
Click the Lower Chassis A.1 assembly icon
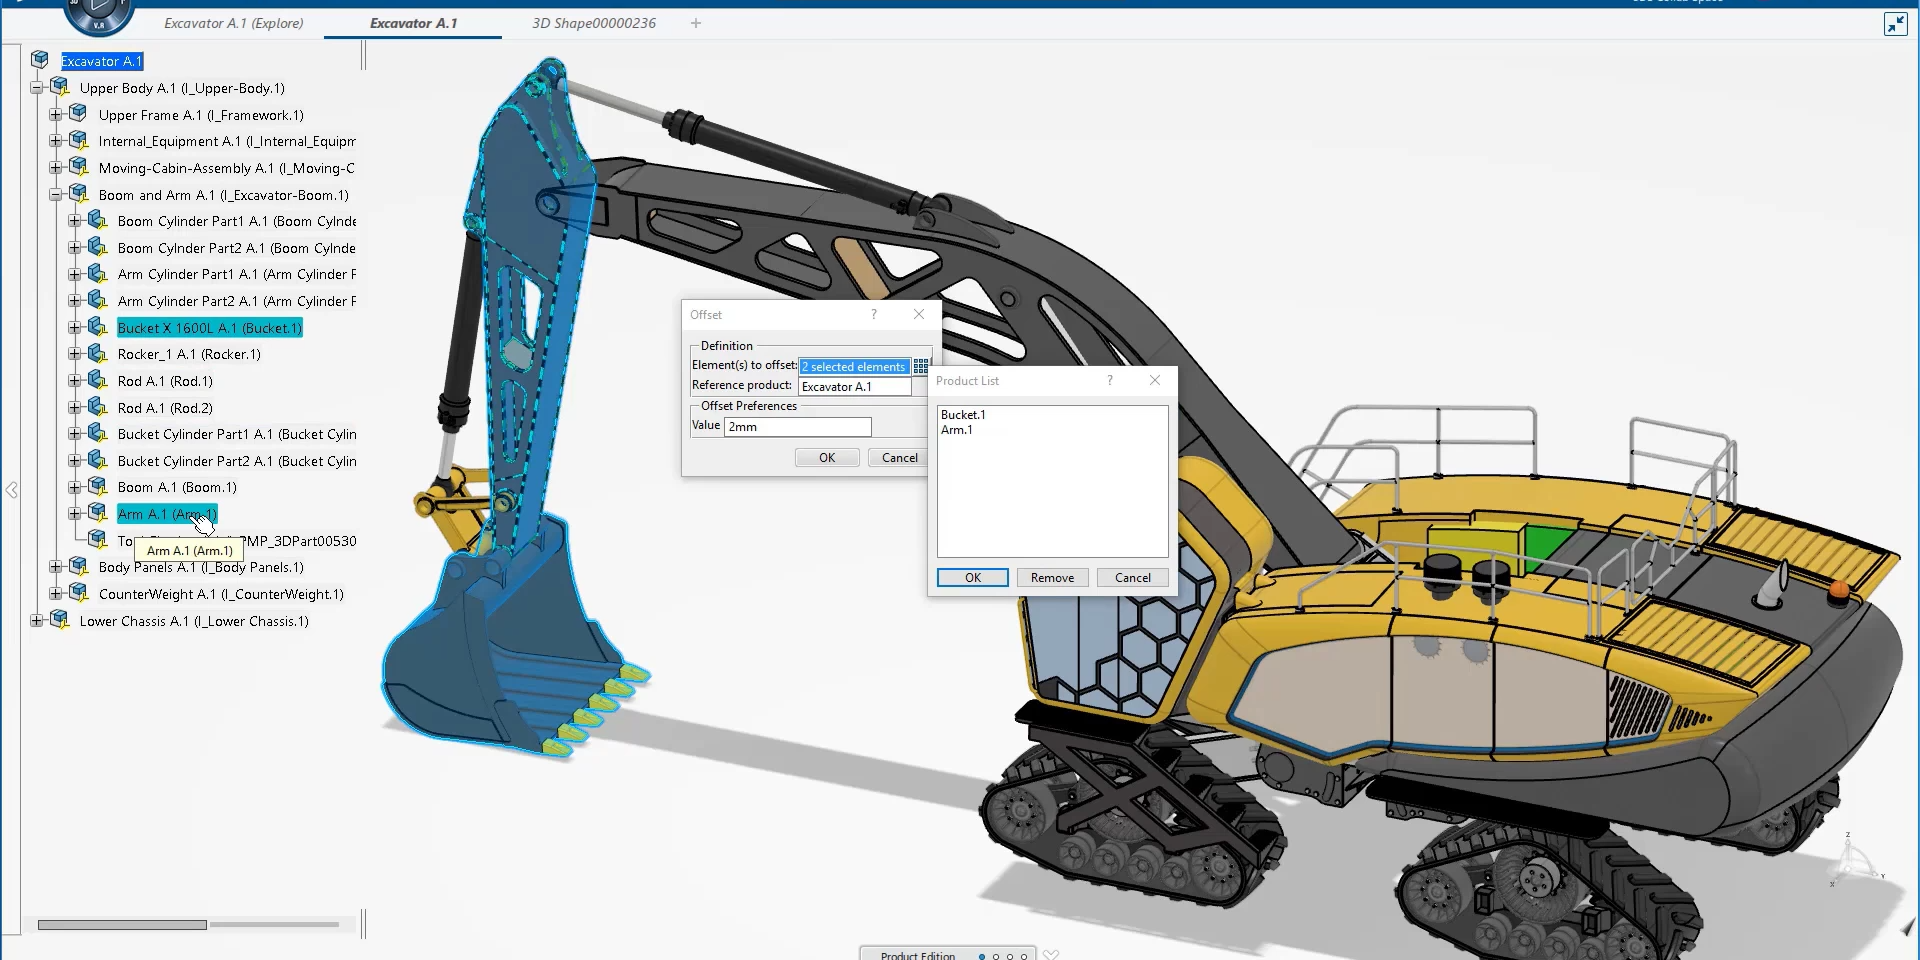pyautogui.click(x=60, y=620)
